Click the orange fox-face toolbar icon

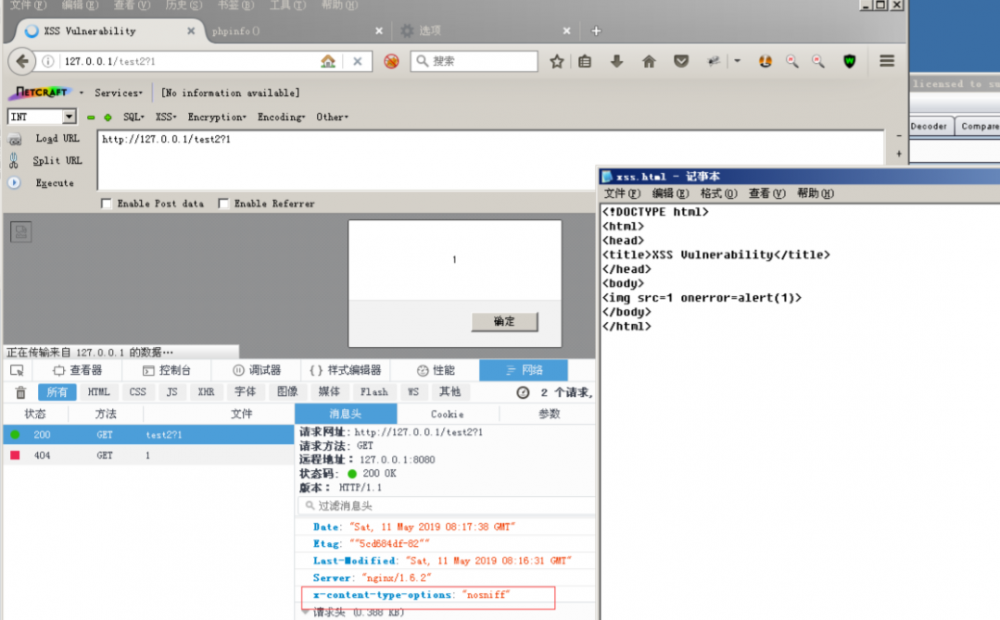click(765, 61)
